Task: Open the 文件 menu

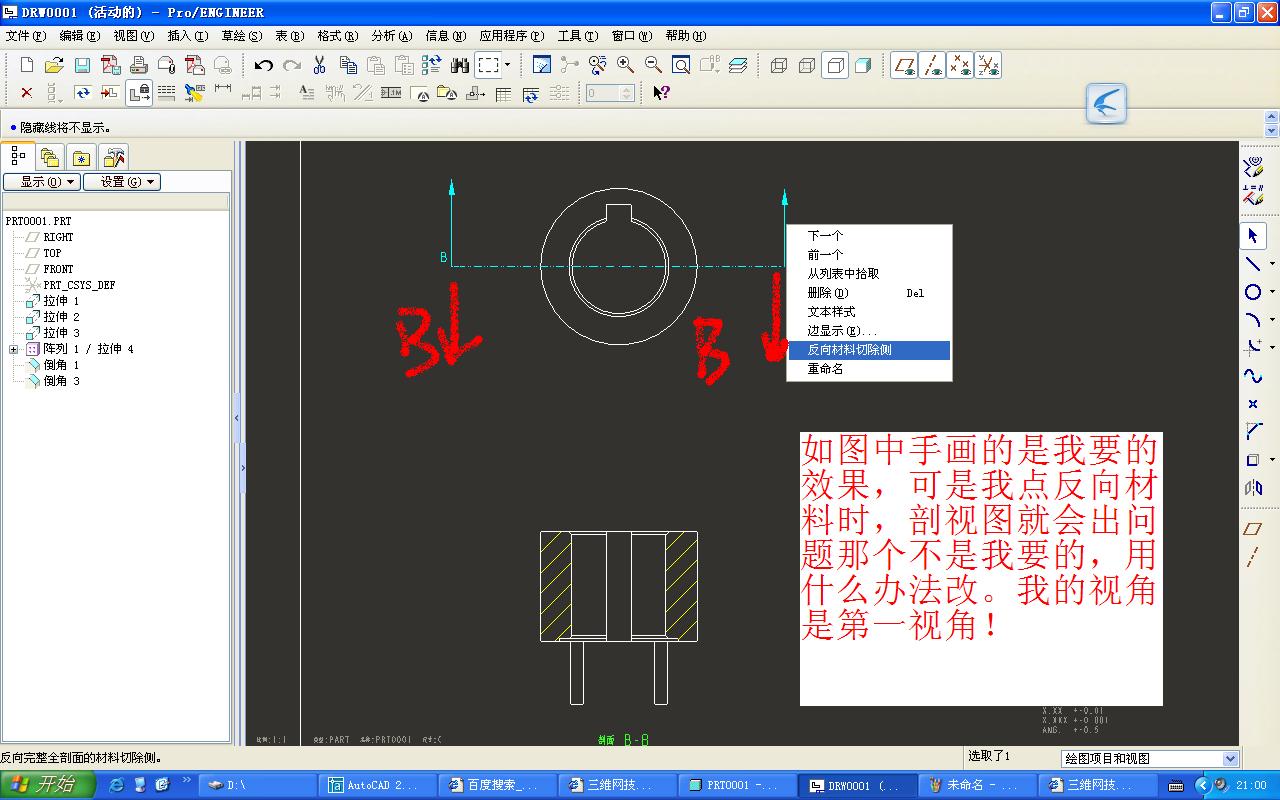Action: (25, 36)
